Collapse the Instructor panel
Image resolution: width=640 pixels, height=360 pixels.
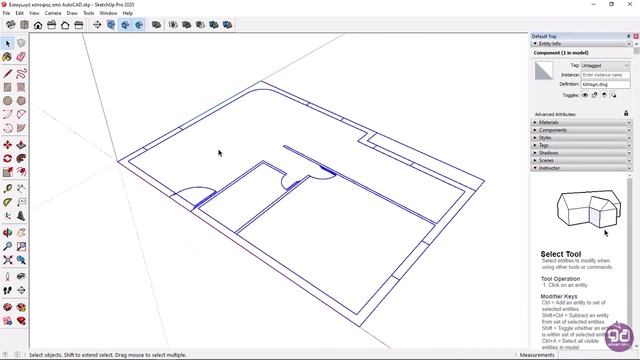tap(581, 168)
